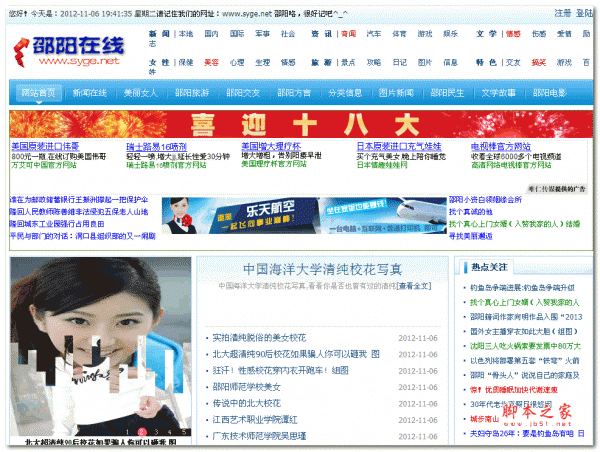Click the 乐天航空 banner advertisement
The image size is (600, 452).
click(x=304, y=215)
